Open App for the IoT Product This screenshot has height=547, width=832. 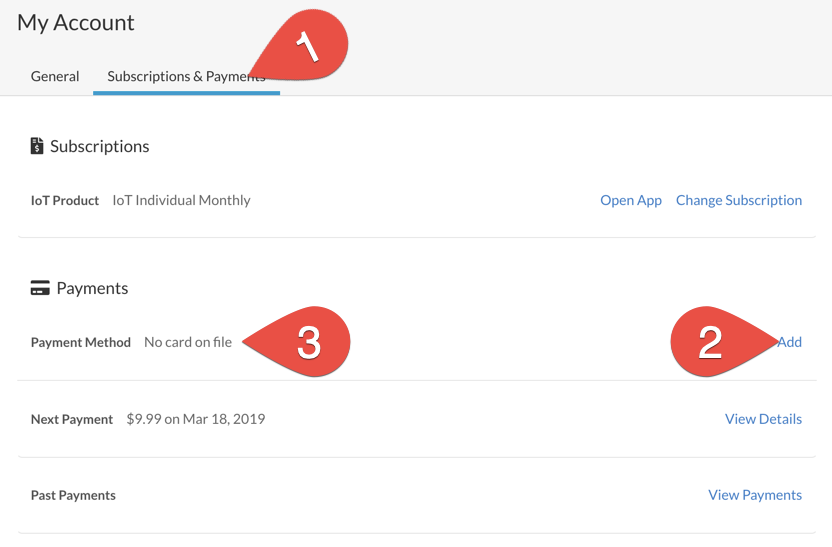point(630,200)
